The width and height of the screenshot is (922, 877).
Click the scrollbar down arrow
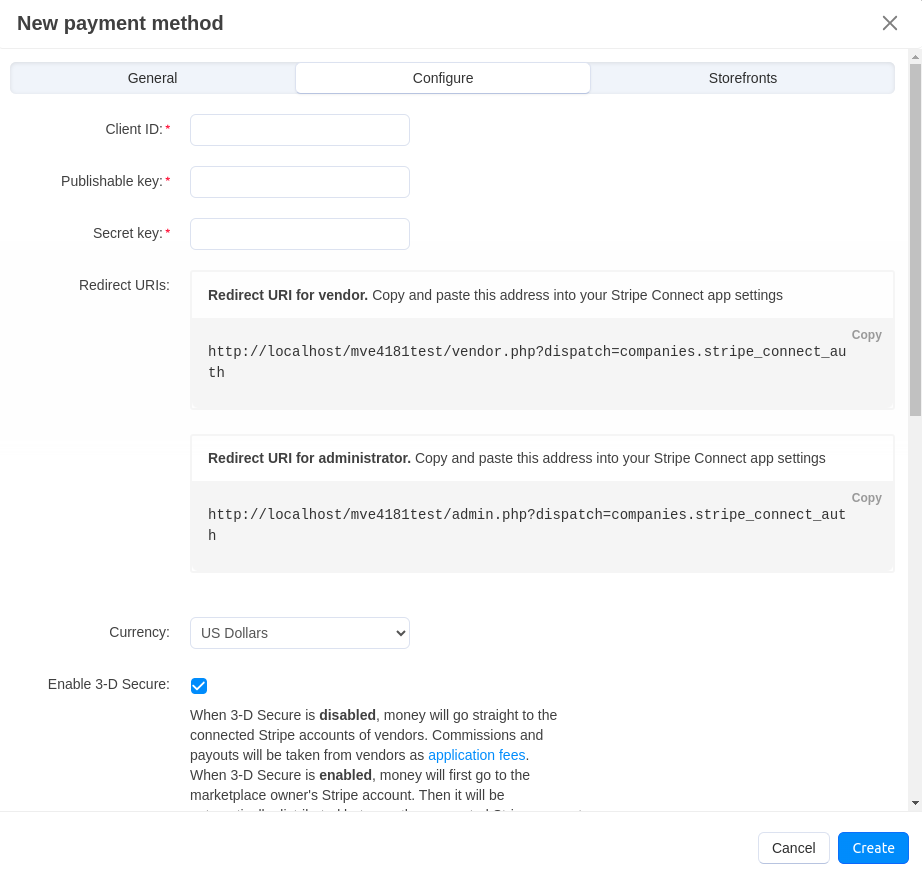point(915,803)
